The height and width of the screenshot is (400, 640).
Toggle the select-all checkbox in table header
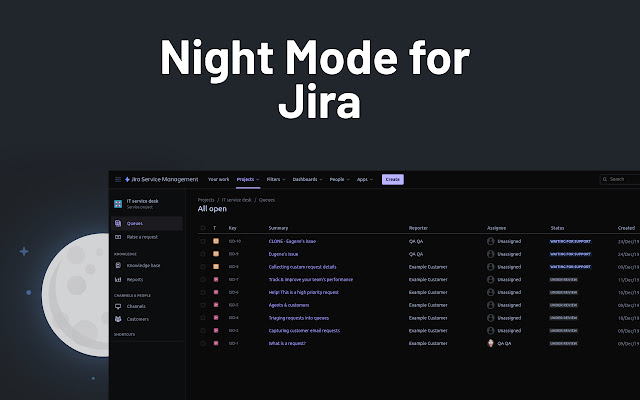pos(202,228)
